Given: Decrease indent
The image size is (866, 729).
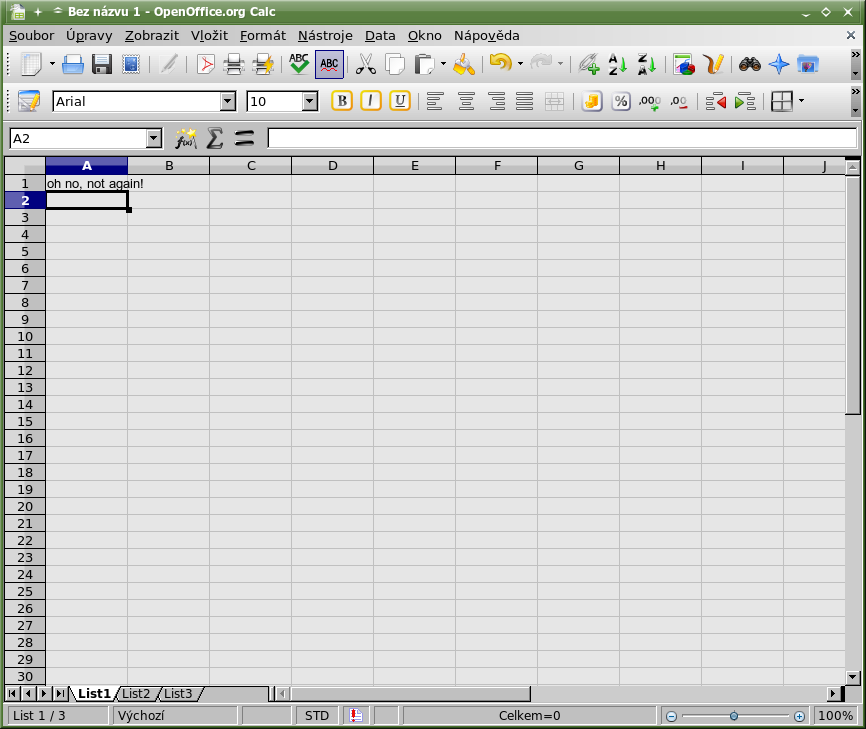Looking at the screenshot, I should (716, 102).
